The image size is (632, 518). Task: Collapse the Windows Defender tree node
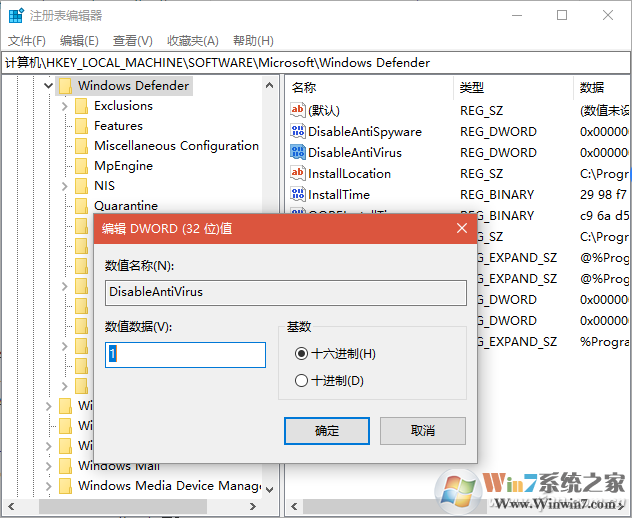tap(48, 85)
